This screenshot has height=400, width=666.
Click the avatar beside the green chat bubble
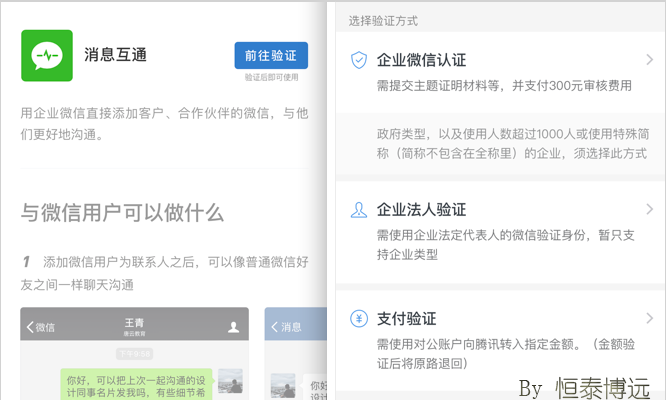click(x=230, y=381)
